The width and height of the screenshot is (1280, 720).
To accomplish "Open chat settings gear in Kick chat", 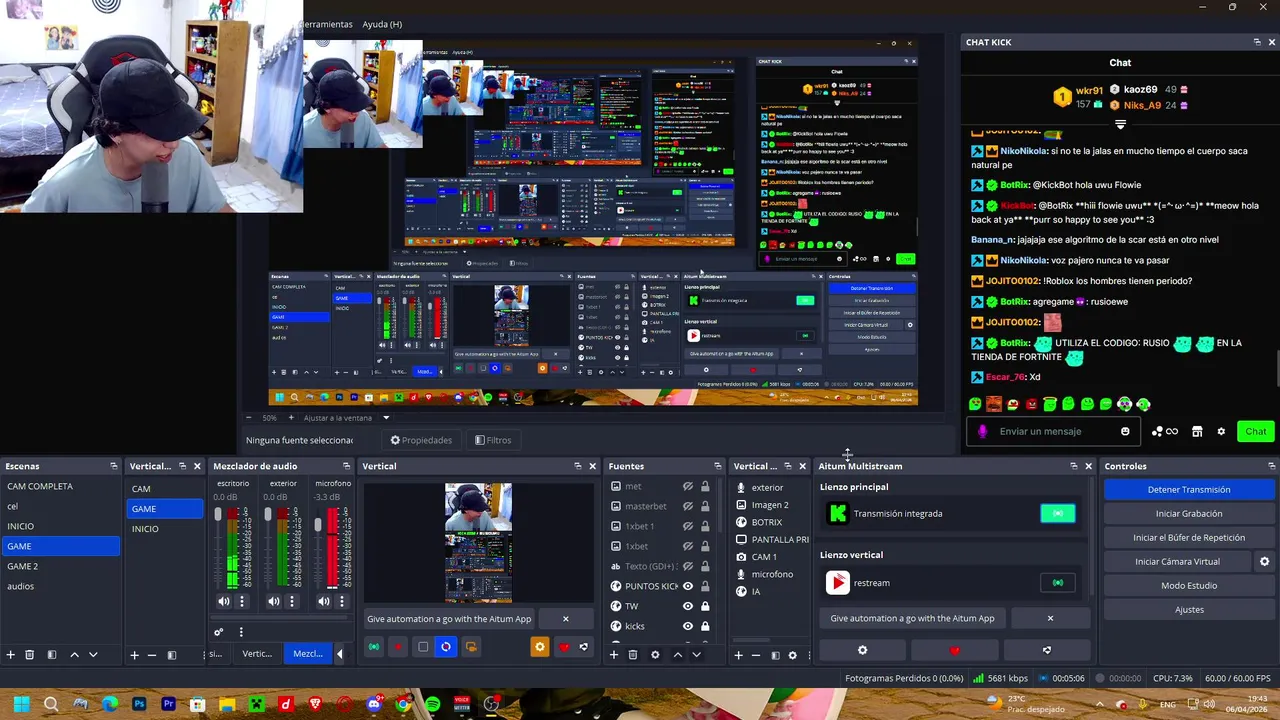I will tap(1221, 432).
